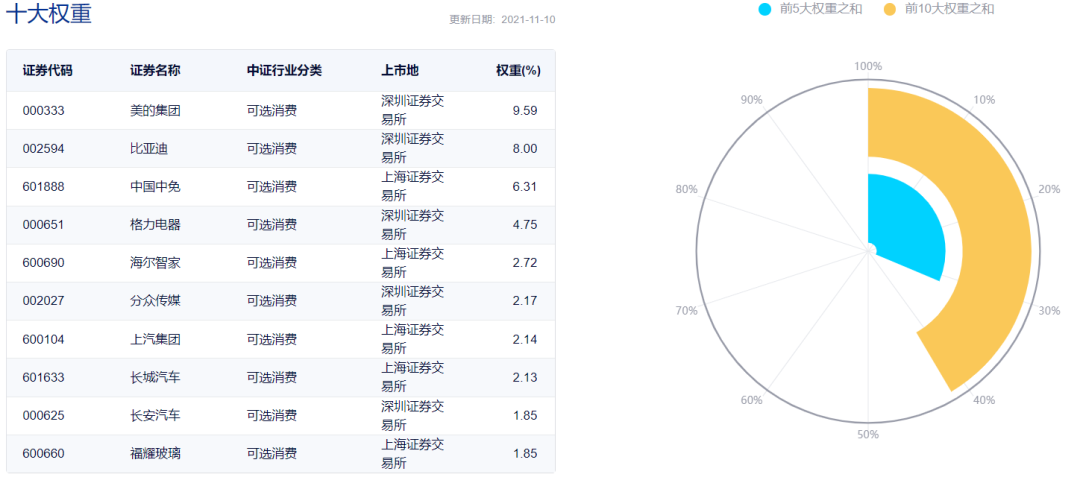This screenshot has height=486, width=1080.
Task: Select stock code 002594
Action: [x=43, y=149]
